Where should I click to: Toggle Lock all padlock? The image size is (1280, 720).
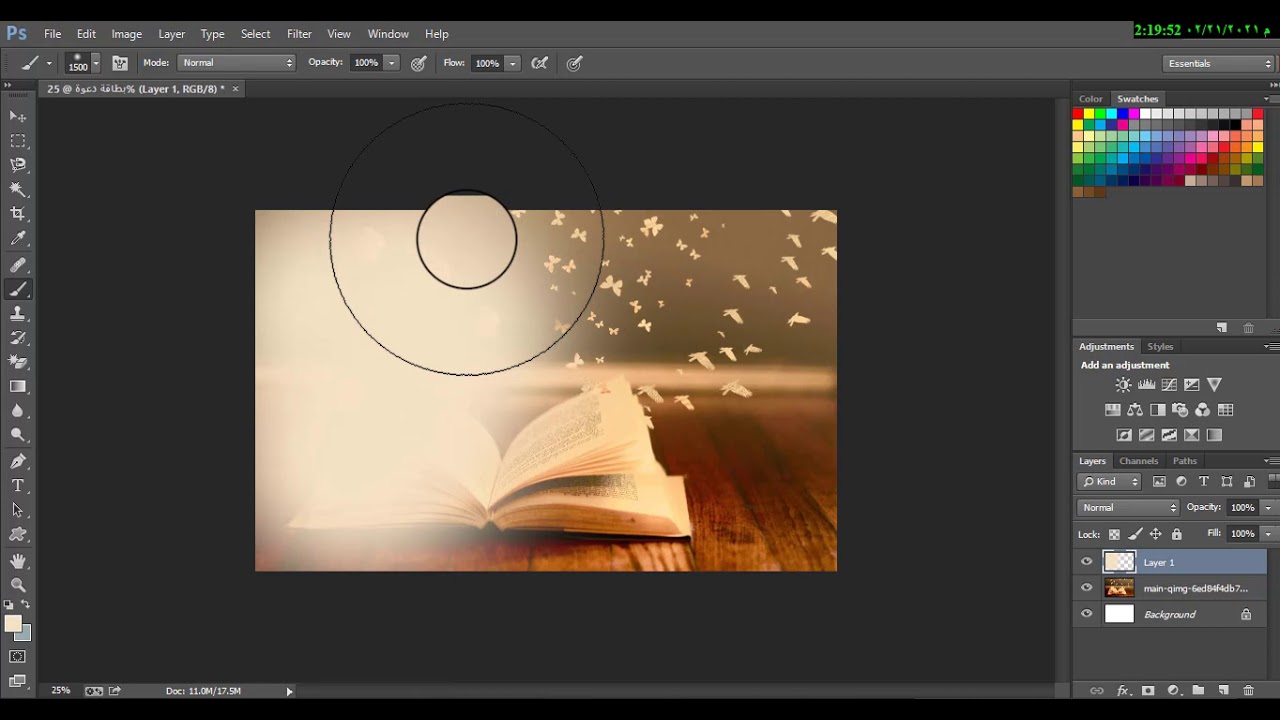point(1177,534)
